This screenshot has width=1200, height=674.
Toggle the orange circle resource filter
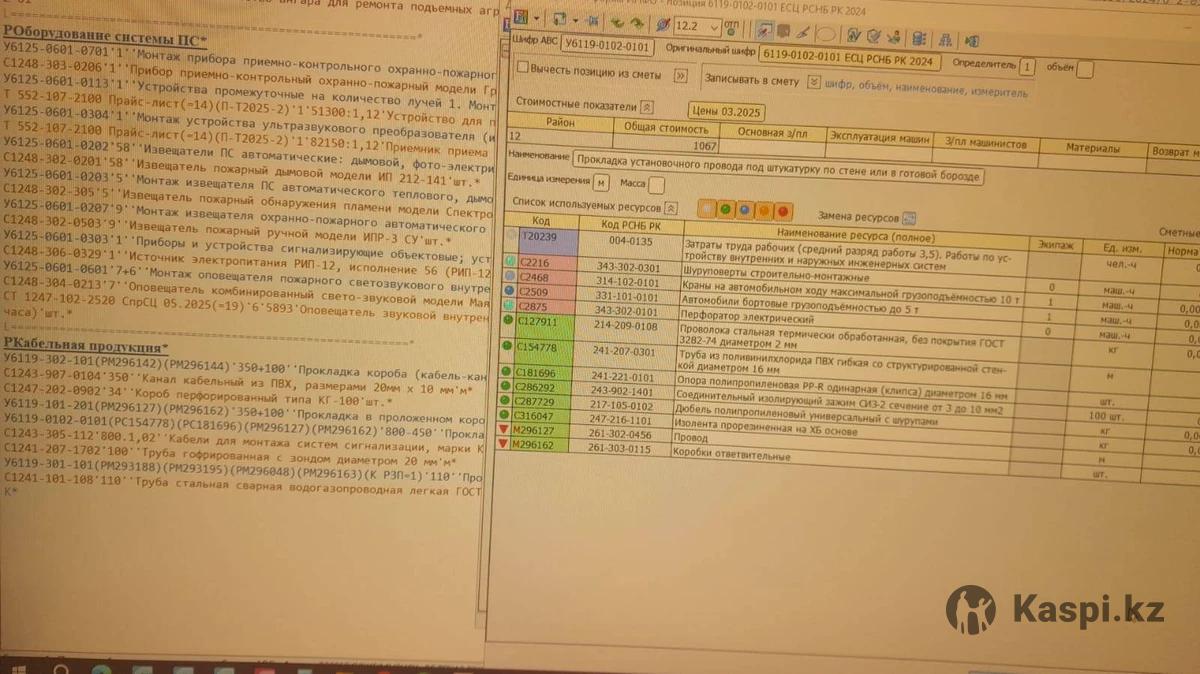(x=764, y=211)
